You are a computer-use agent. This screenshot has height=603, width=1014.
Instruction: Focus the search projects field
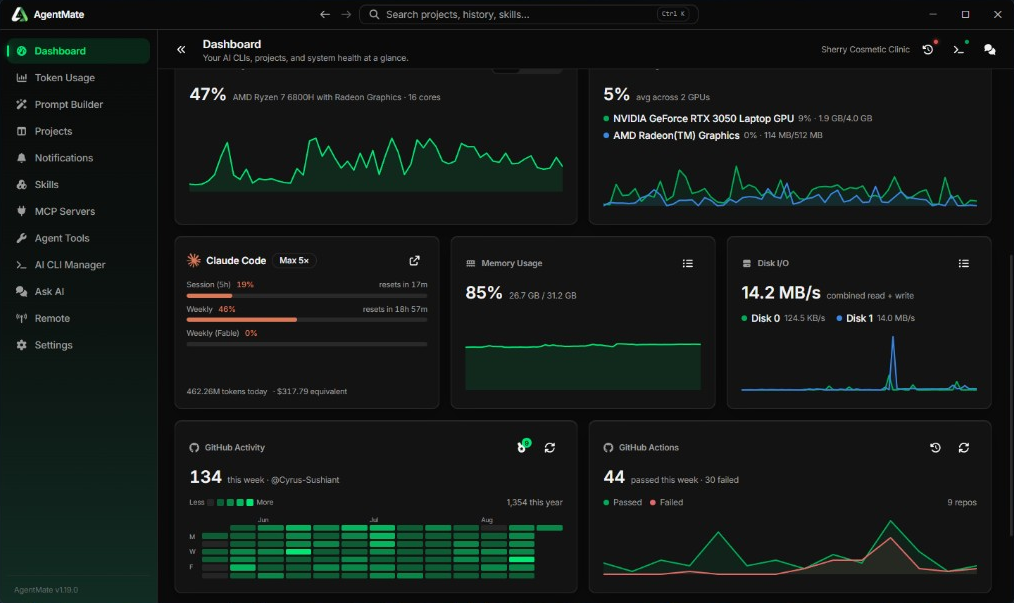coord(528,14)
